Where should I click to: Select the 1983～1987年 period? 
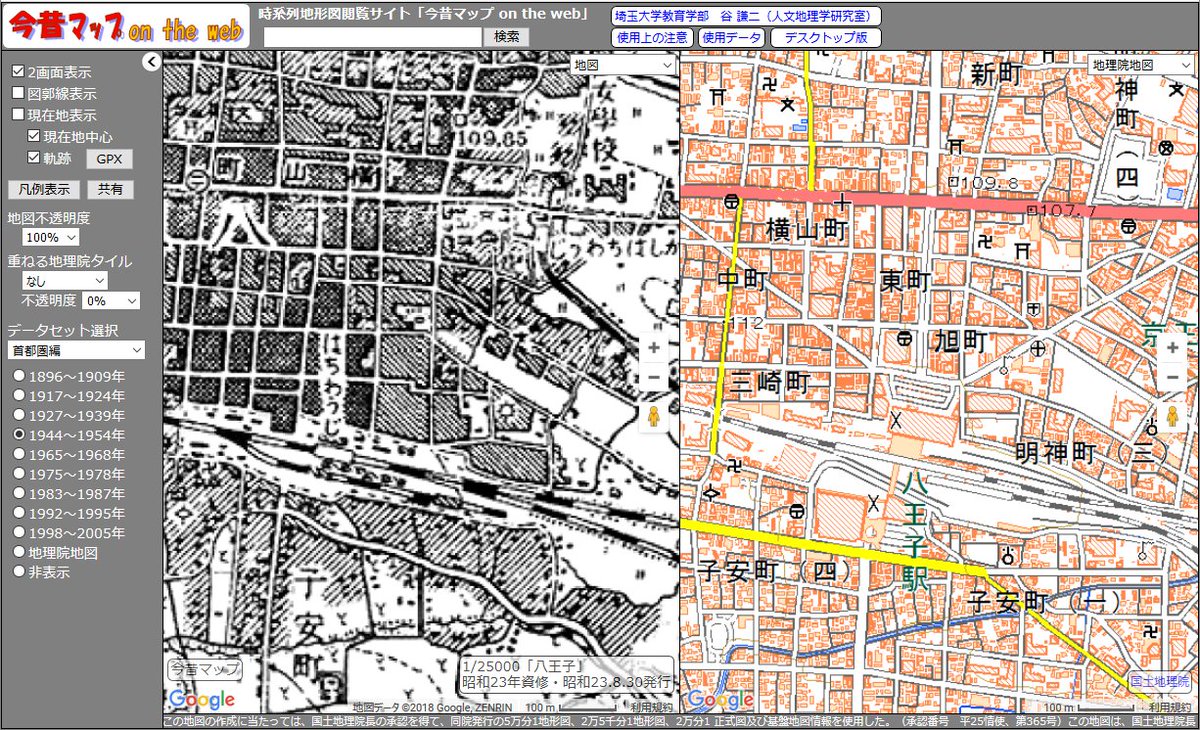point(18,494)
